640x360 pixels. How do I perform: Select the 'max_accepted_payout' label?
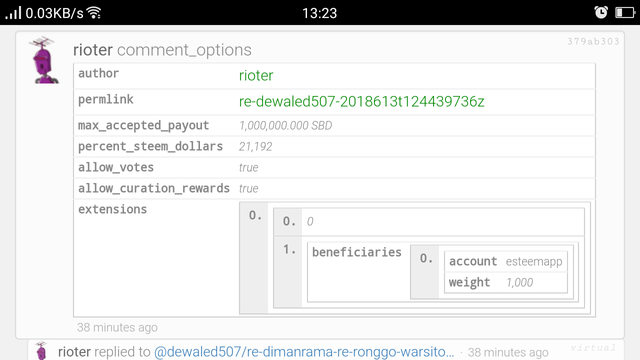(x=143, y=126)
